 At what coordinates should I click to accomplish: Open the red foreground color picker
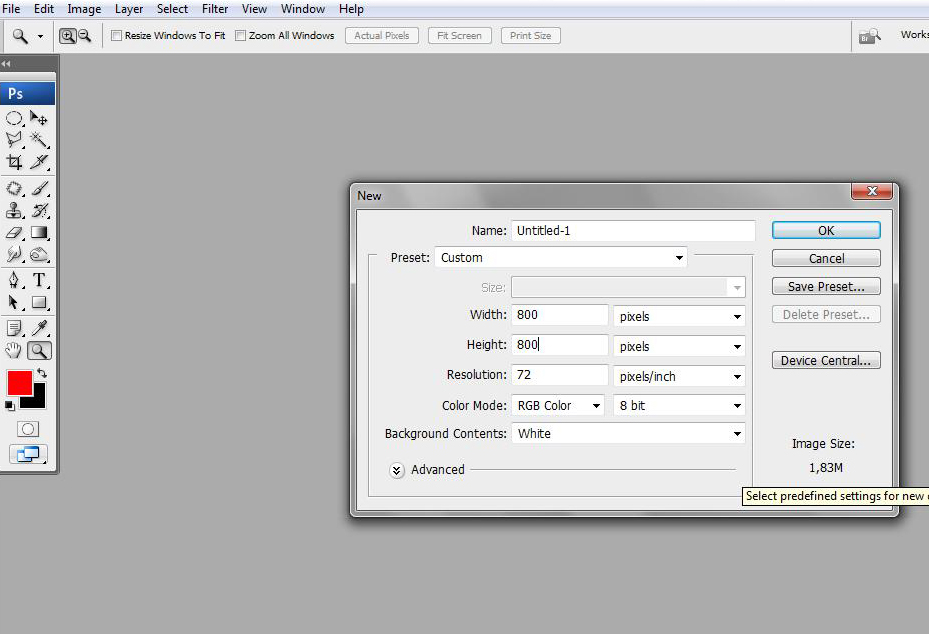pos(18,382)
